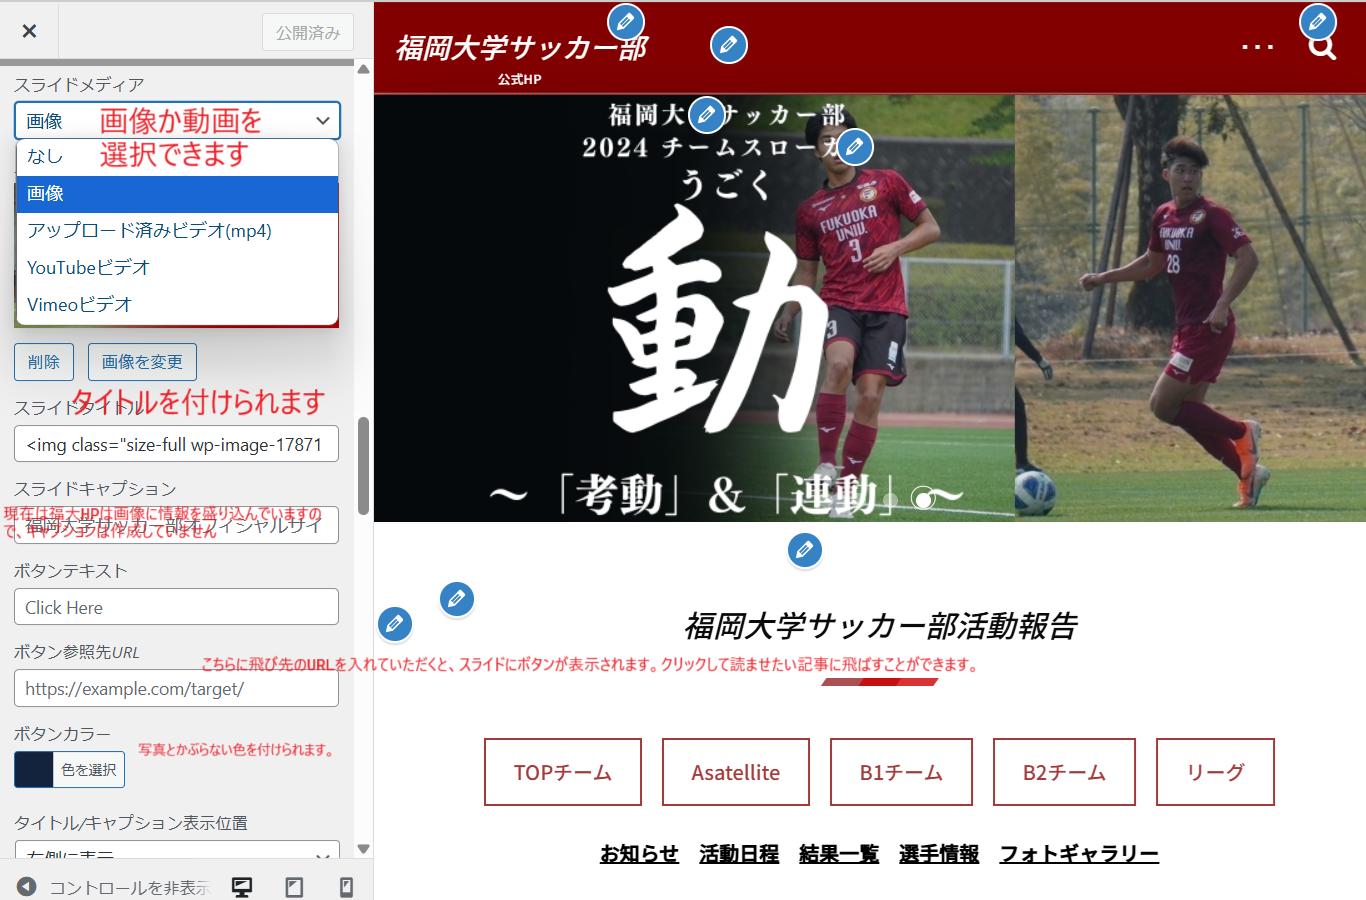1366x900 pixels.
Task: Click the right slide photo of player 28
Action: [1190, 308]
